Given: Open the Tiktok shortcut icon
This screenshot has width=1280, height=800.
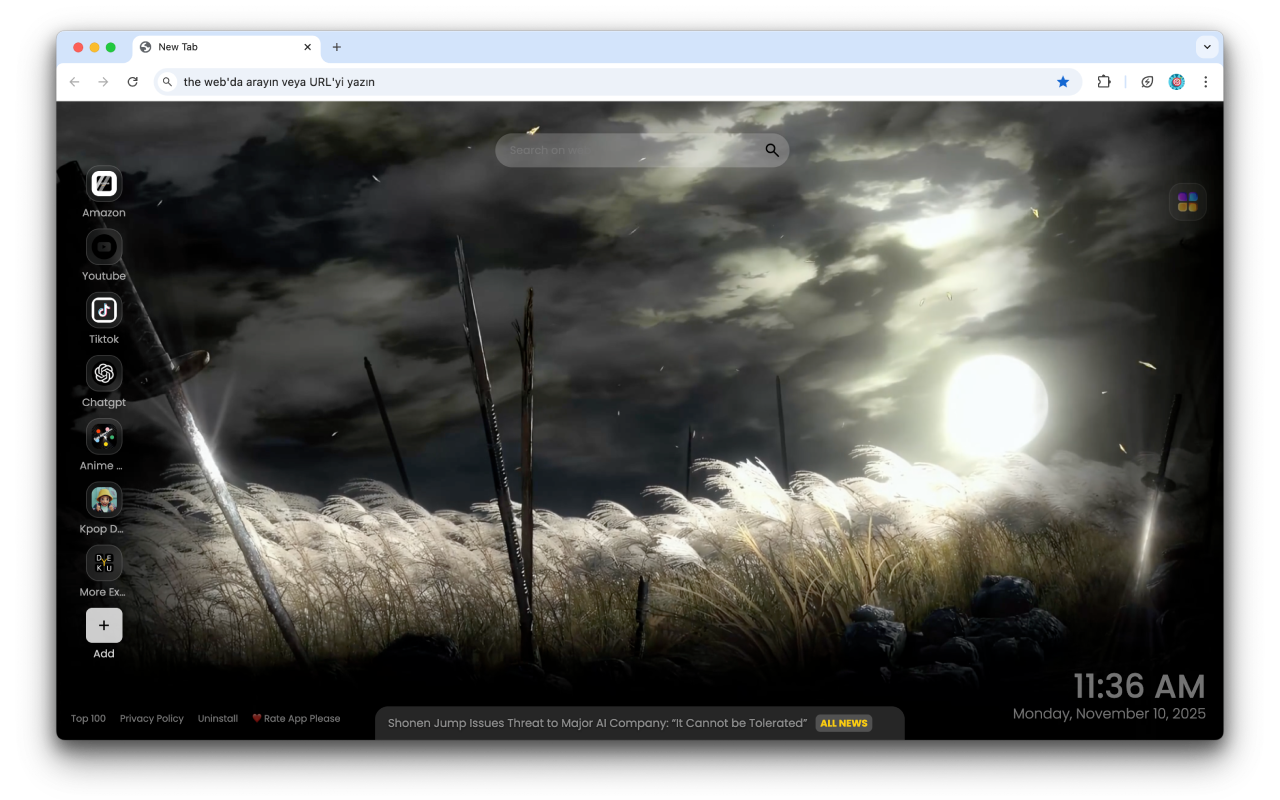Looking at the screenshot, I should (104, 310).
